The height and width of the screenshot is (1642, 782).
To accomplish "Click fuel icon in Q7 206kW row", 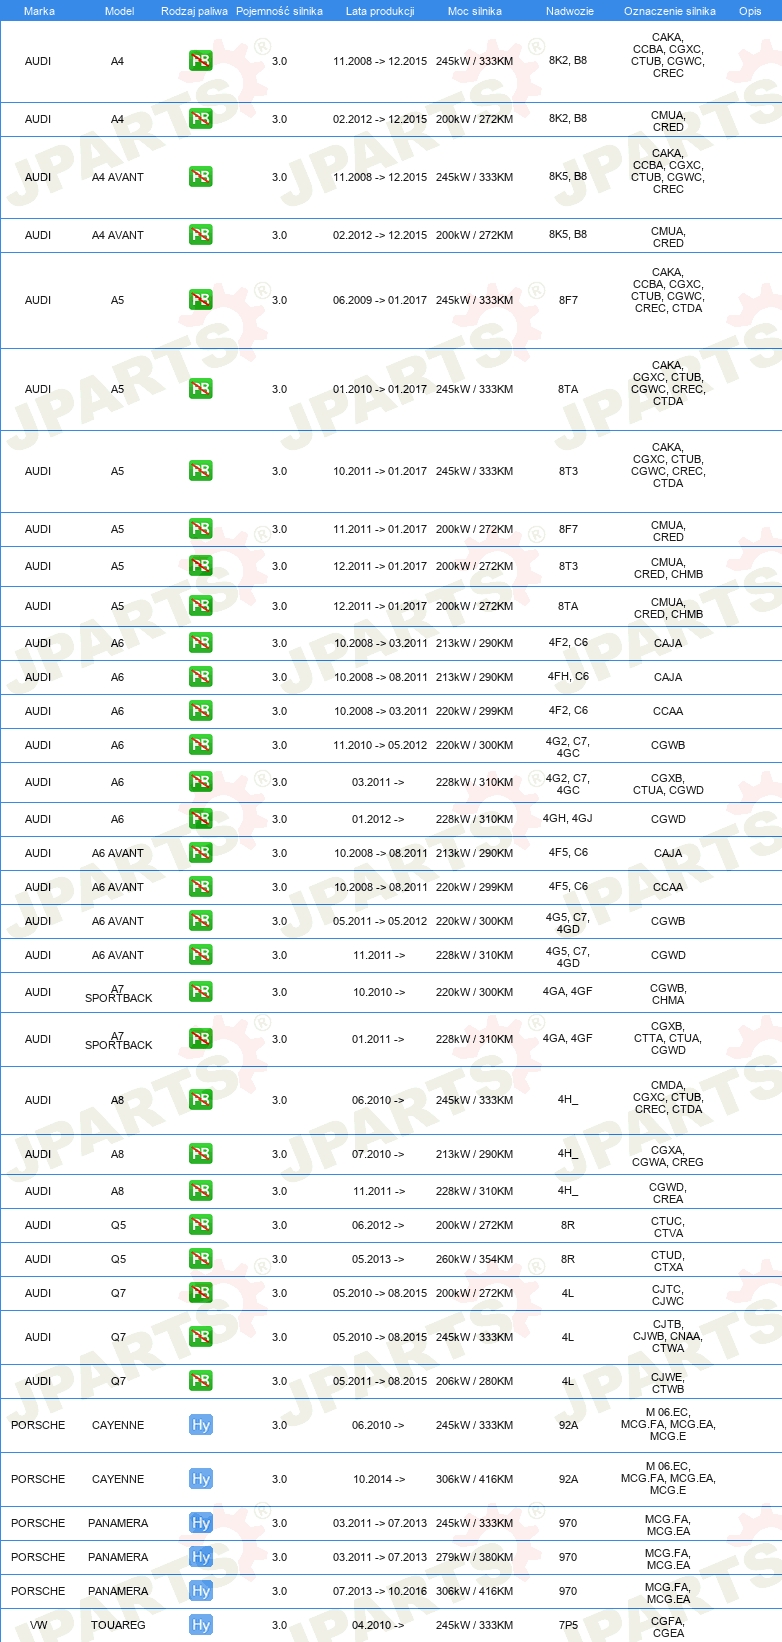I will 201,1381.
